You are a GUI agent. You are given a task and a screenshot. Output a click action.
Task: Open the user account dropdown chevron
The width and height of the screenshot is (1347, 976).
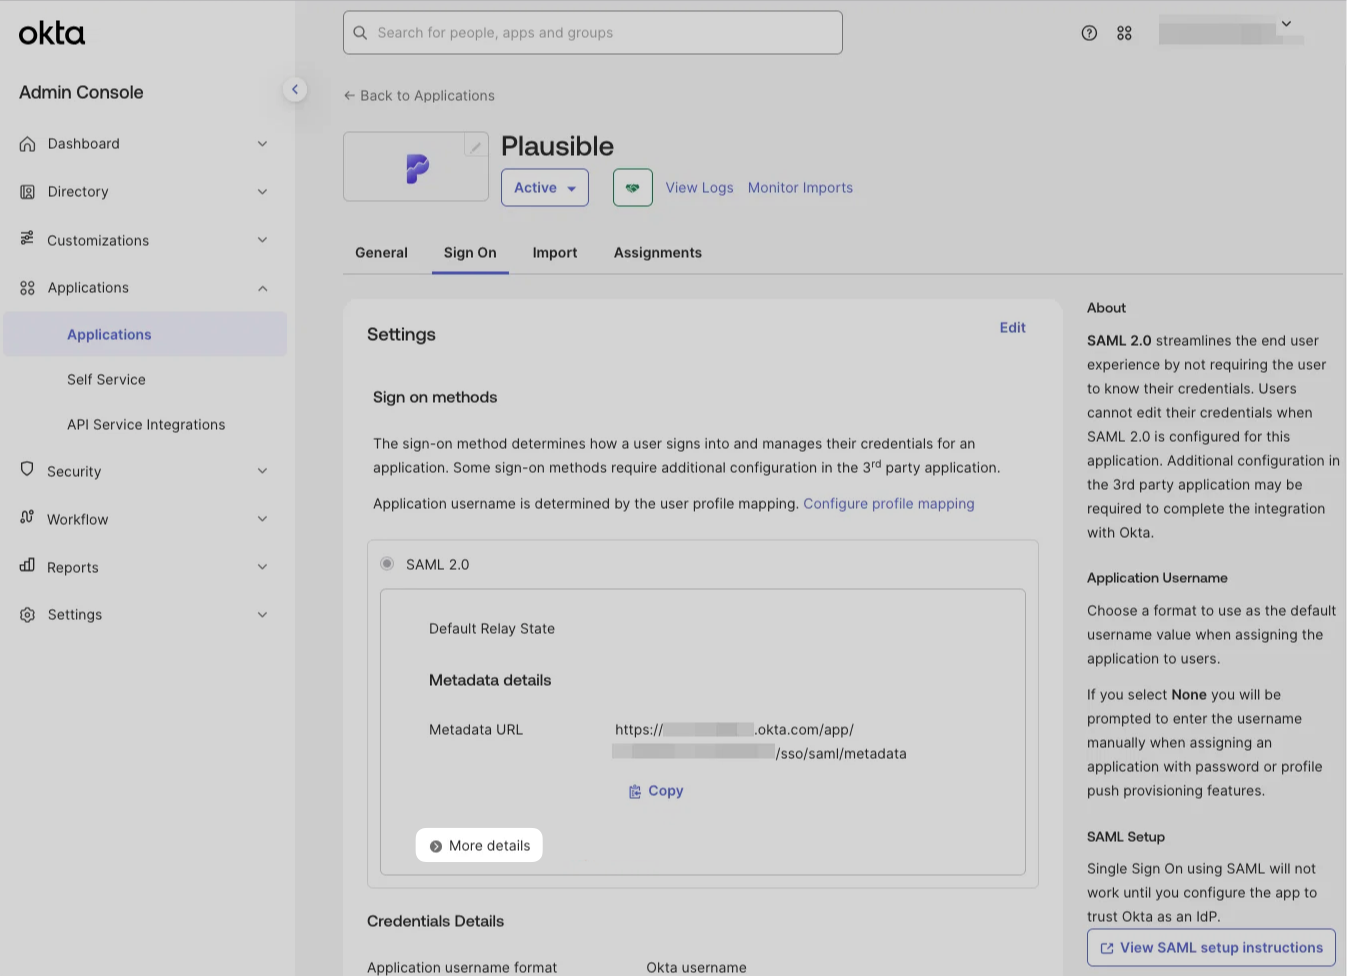[1286, 24]
